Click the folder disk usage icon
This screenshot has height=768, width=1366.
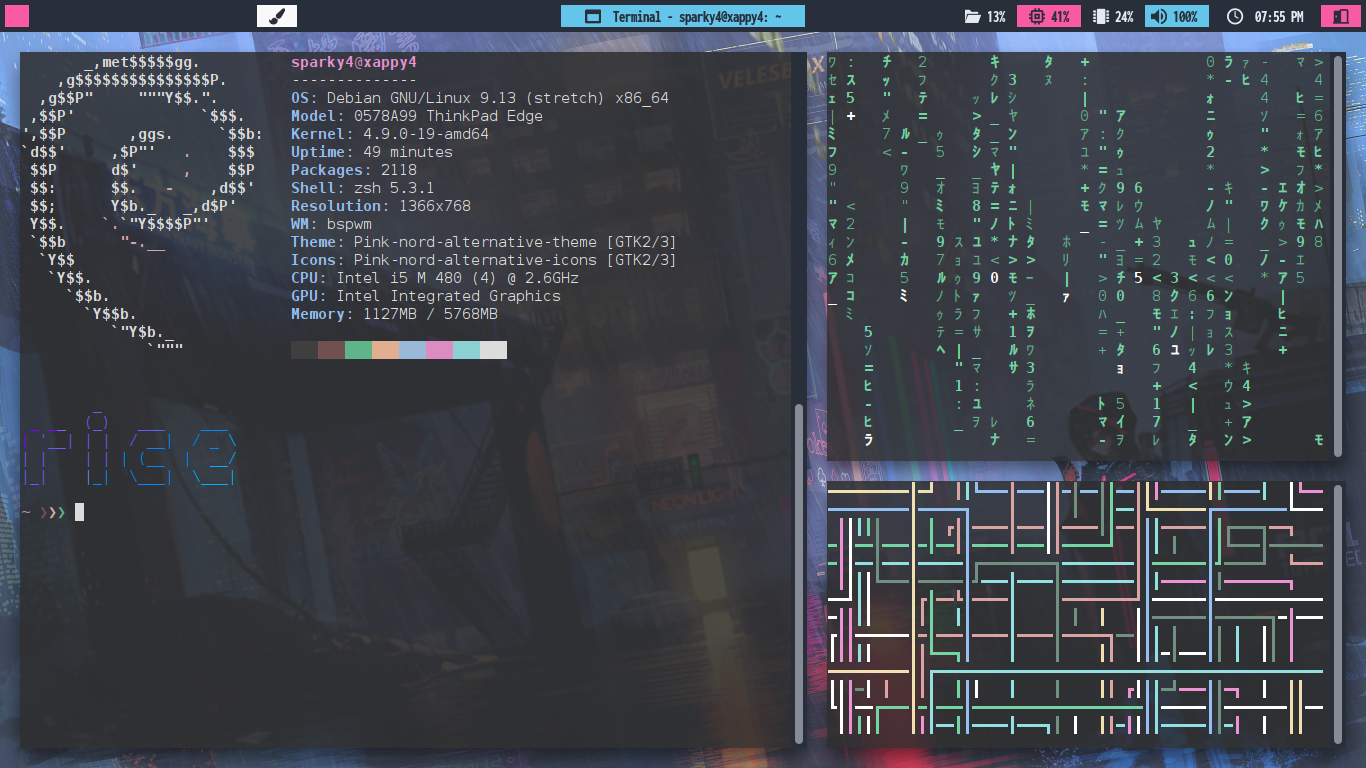tap(971, 17)
